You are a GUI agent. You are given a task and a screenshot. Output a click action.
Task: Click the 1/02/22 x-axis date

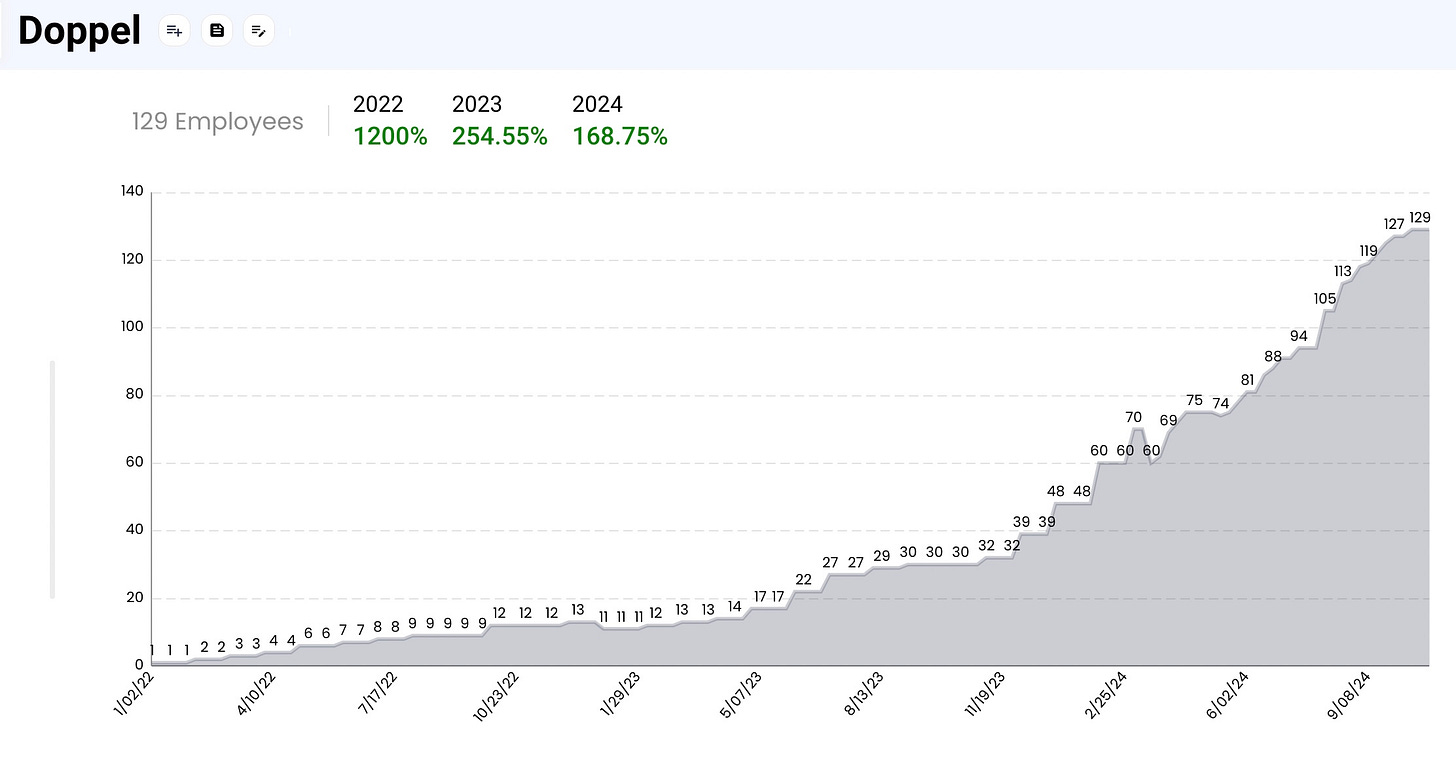[133, 695]
